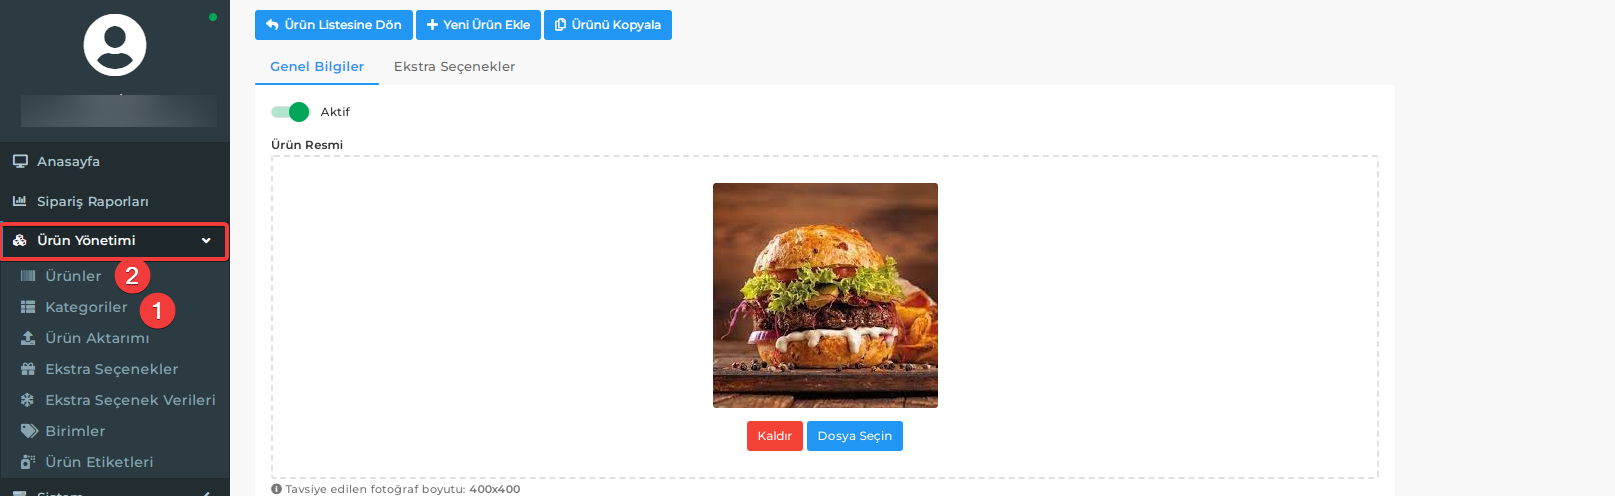Click the burger product image thumbnail
Screen dimensions: 1615x496
click(x=825, y=295)
